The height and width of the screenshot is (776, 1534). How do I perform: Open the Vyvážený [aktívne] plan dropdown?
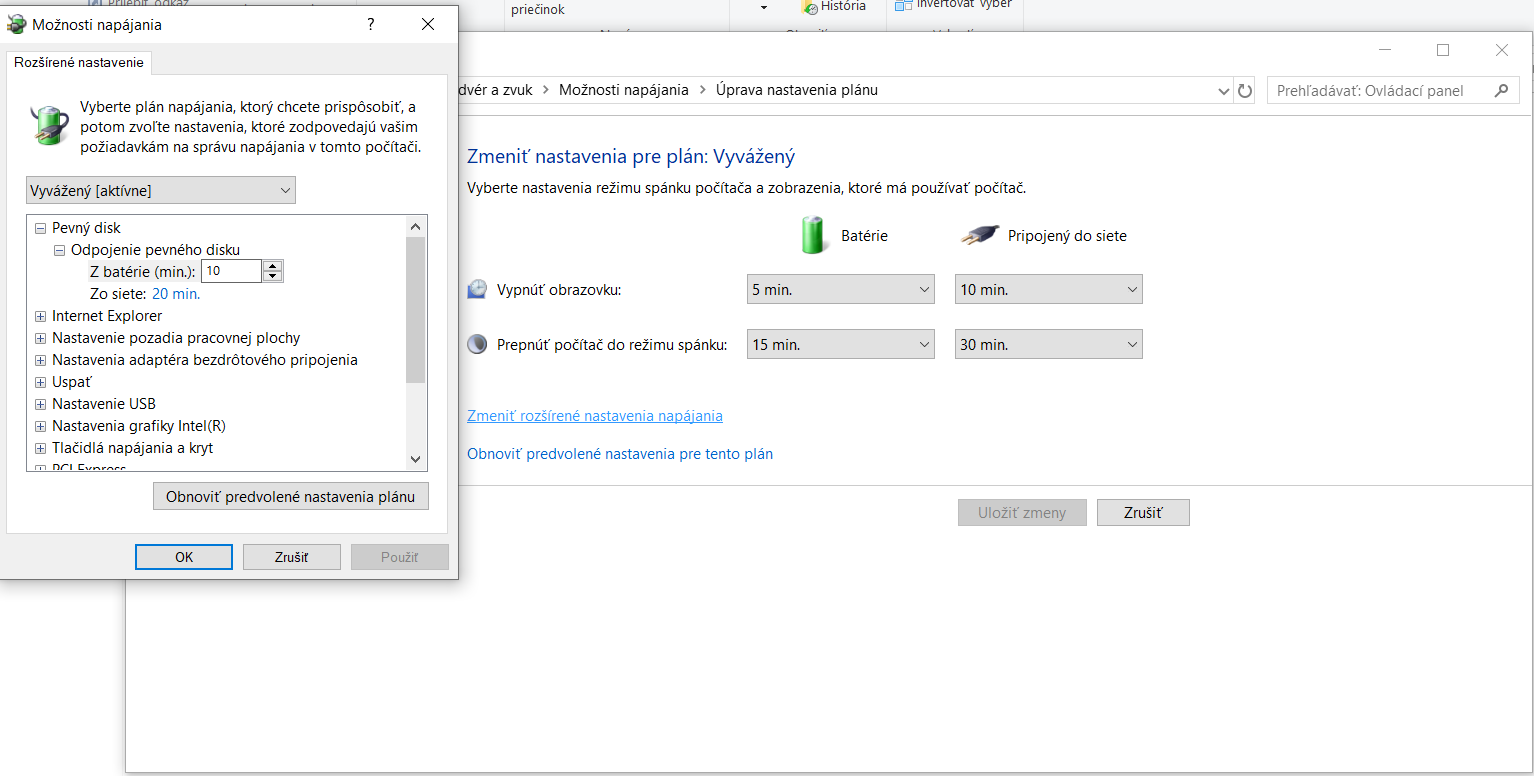pos(161,190)
